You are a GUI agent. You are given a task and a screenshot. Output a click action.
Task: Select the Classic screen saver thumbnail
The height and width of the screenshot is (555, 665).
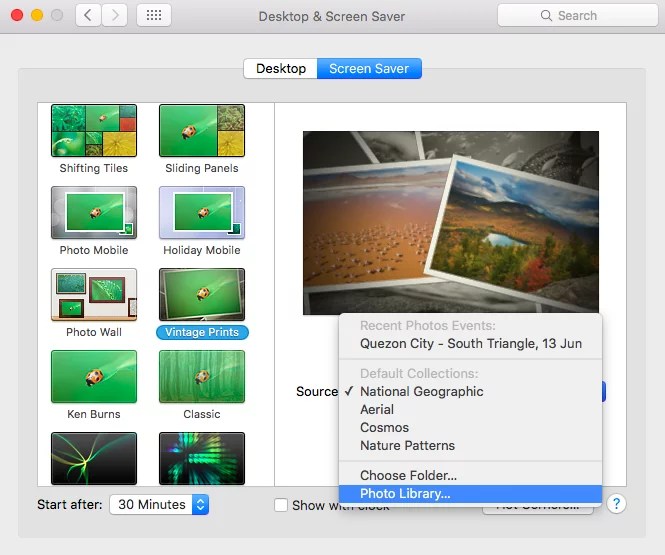(x=202, y=377)
